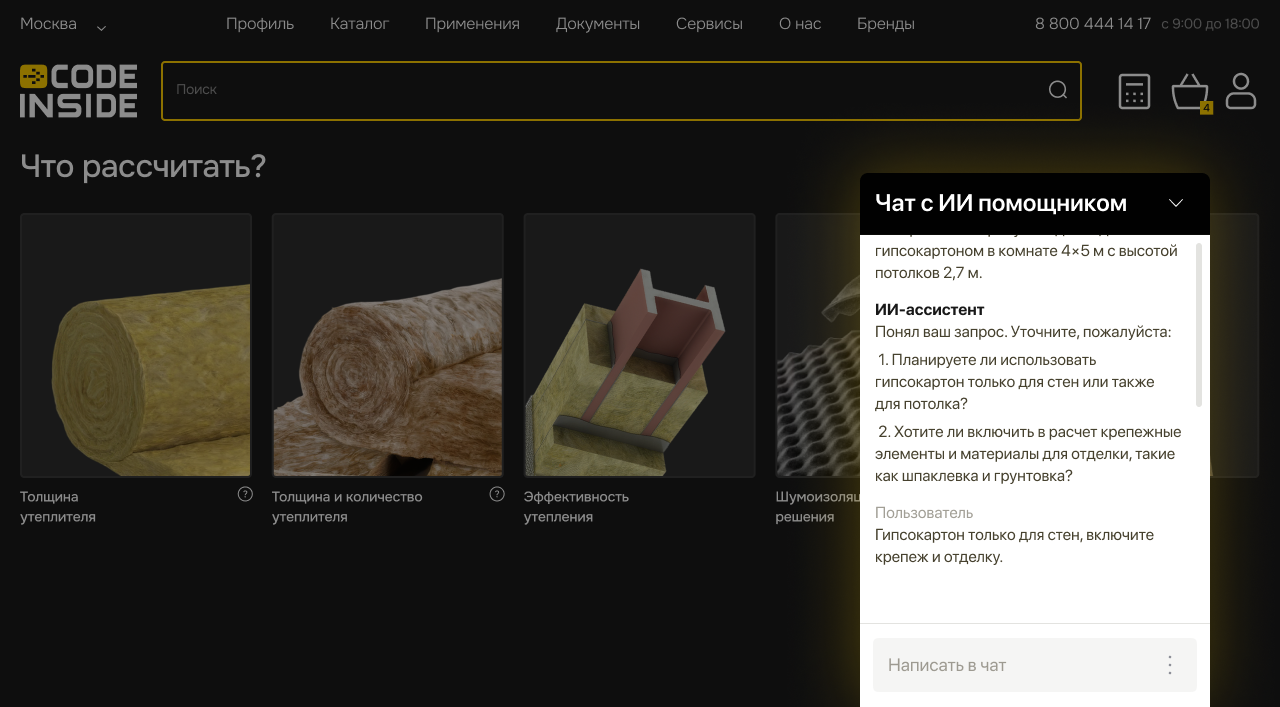
Task: Show help for Толщина утеплителя
Action: (x=245, y=494)
